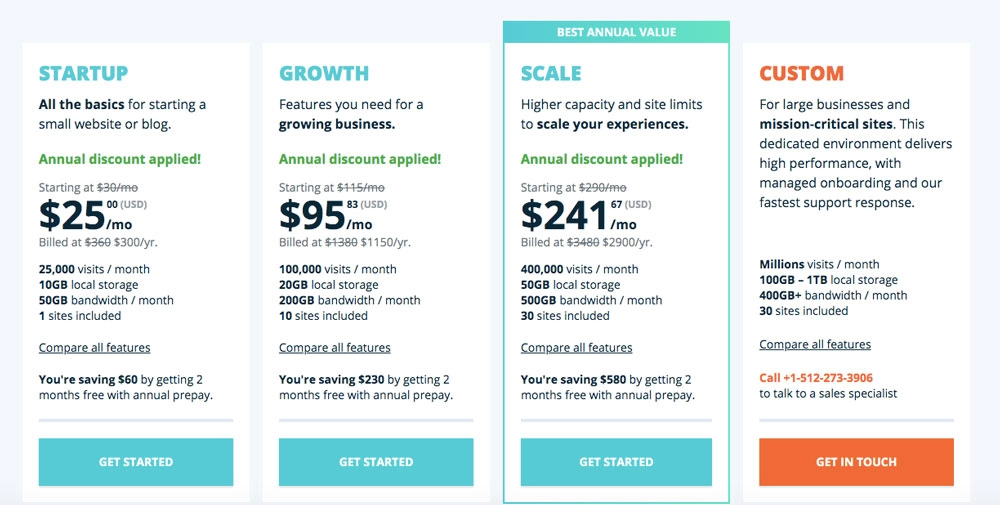Call the +1-512-273-3906 sales number link
Viewport: 1000px width, 505px height.
[816, 378]
